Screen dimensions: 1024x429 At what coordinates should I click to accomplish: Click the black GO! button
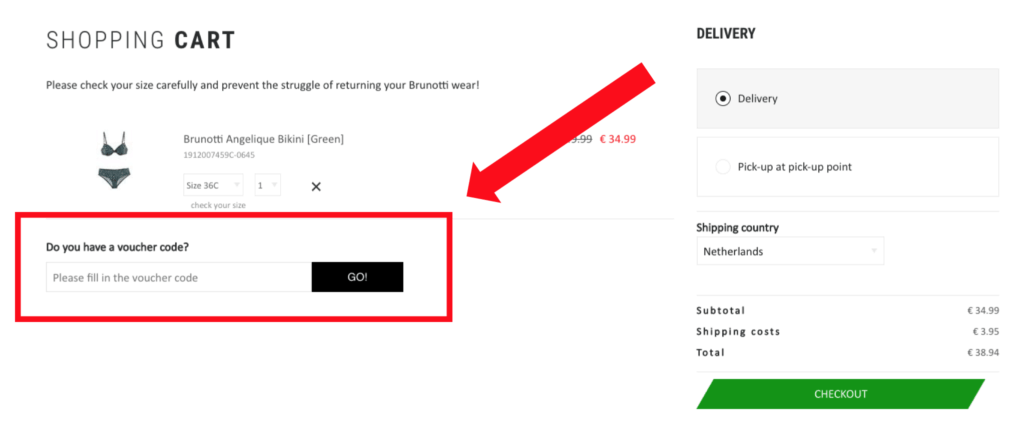357,278
